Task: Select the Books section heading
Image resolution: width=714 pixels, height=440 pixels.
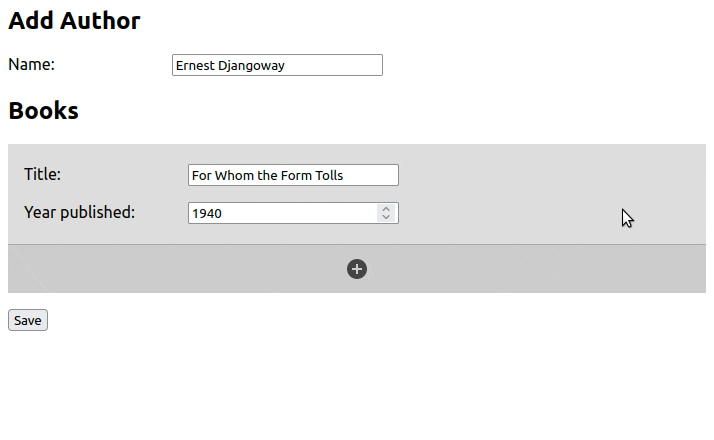Action: coord(43,110)
